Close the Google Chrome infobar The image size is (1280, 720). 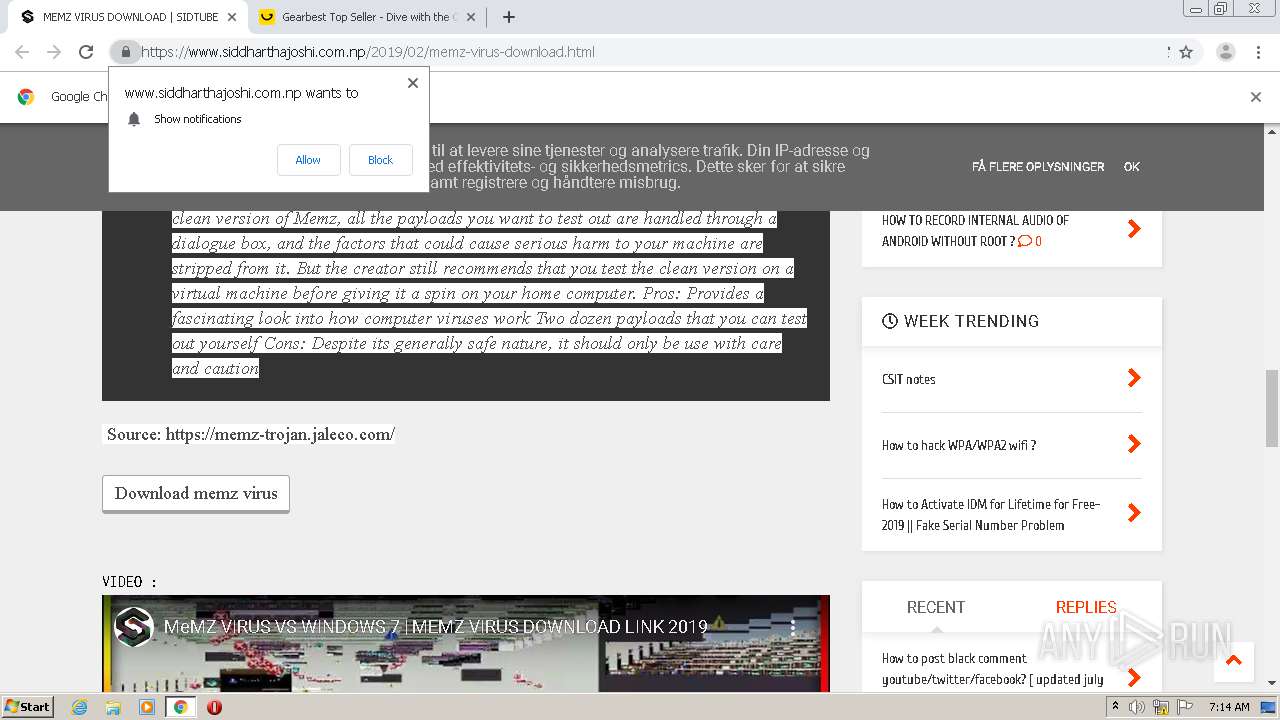click(x=1256, y=97)
